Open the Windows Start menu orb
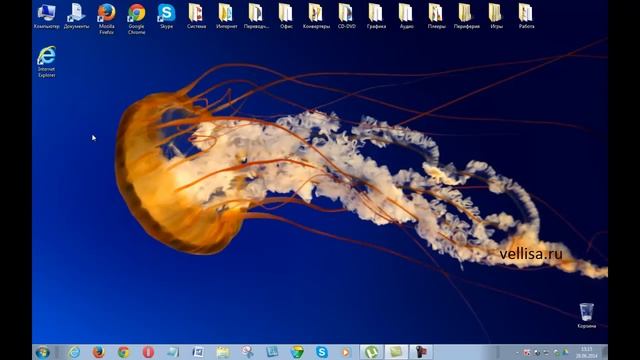640x360 pixels. point(42,352)
